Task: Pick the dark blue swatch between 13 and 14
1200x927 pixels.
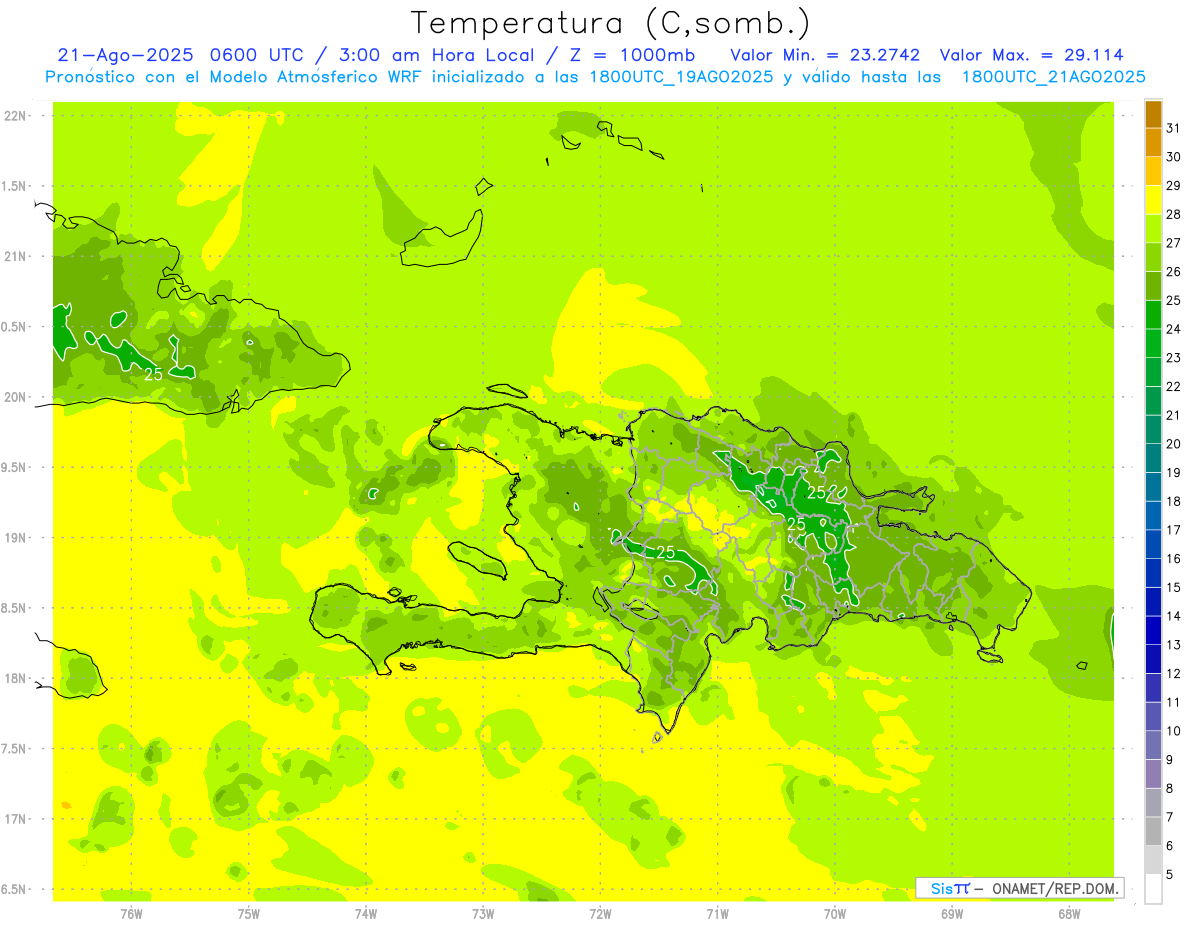Action: click(x=1153, y=630)
